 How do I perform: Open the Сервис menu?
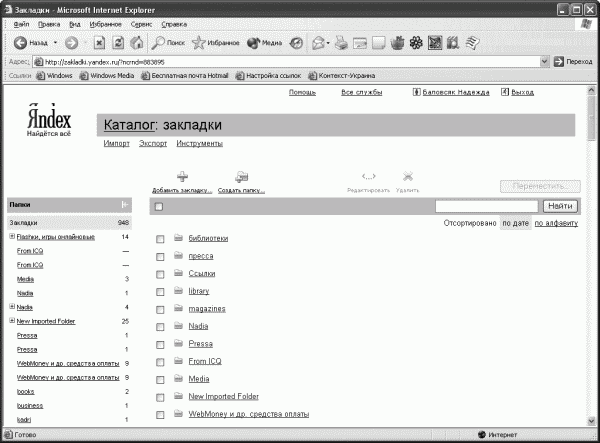coord(141,24)
